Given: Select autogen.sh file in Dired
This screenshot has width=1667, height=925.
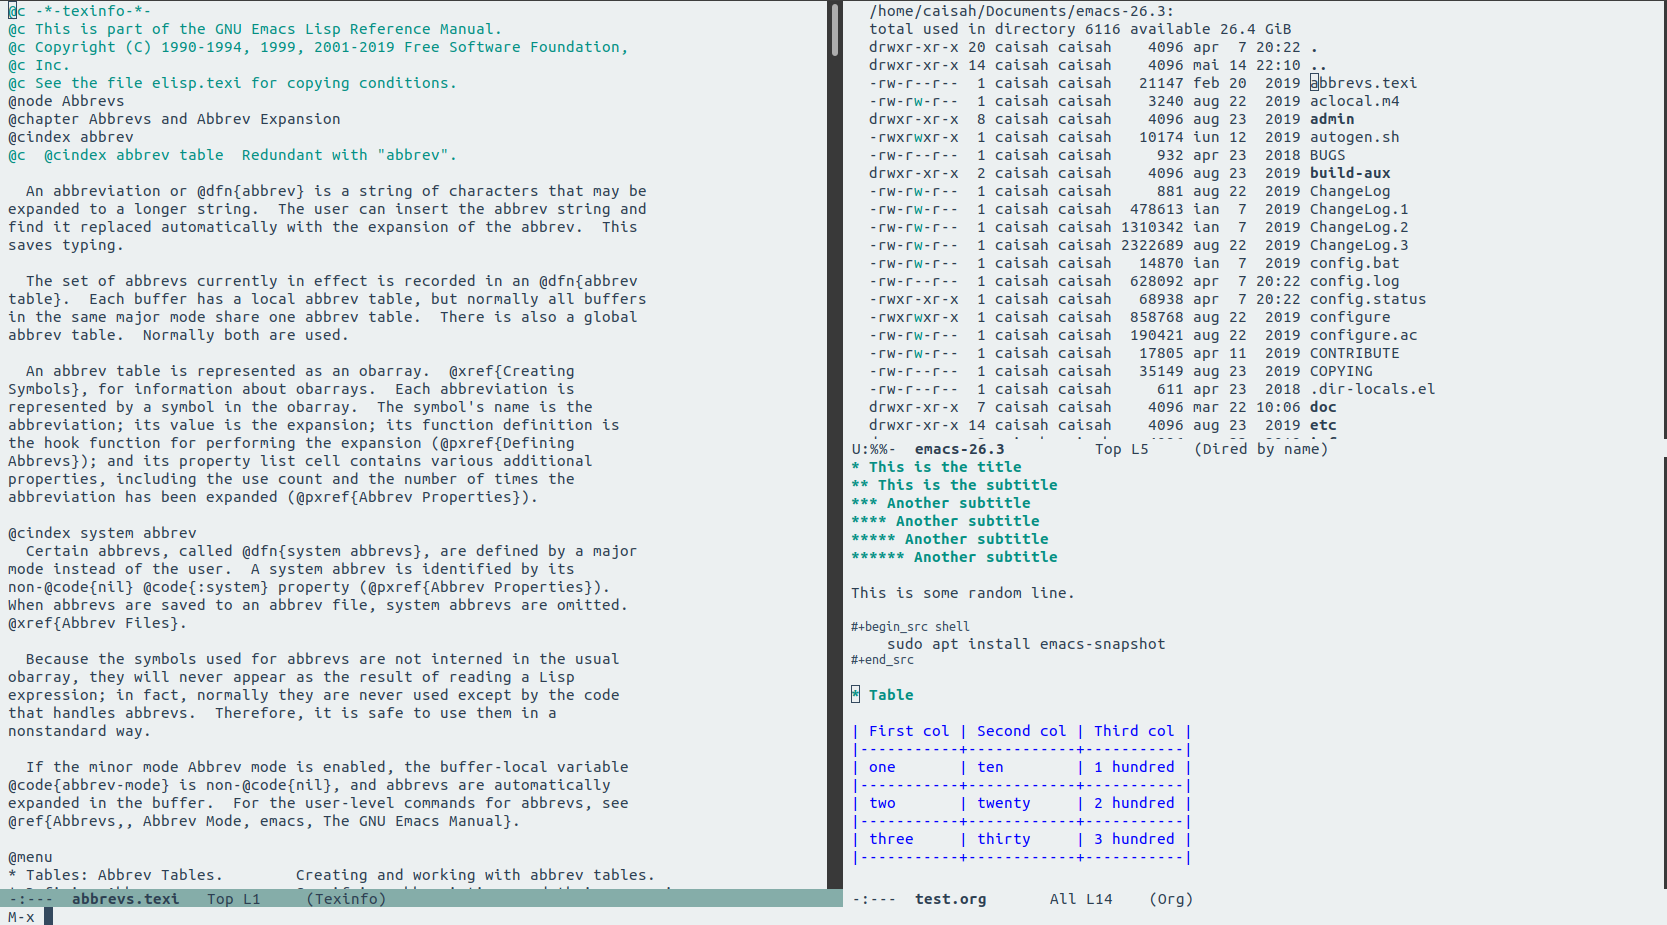Looking at the screenshot, I should (1354, 137).
